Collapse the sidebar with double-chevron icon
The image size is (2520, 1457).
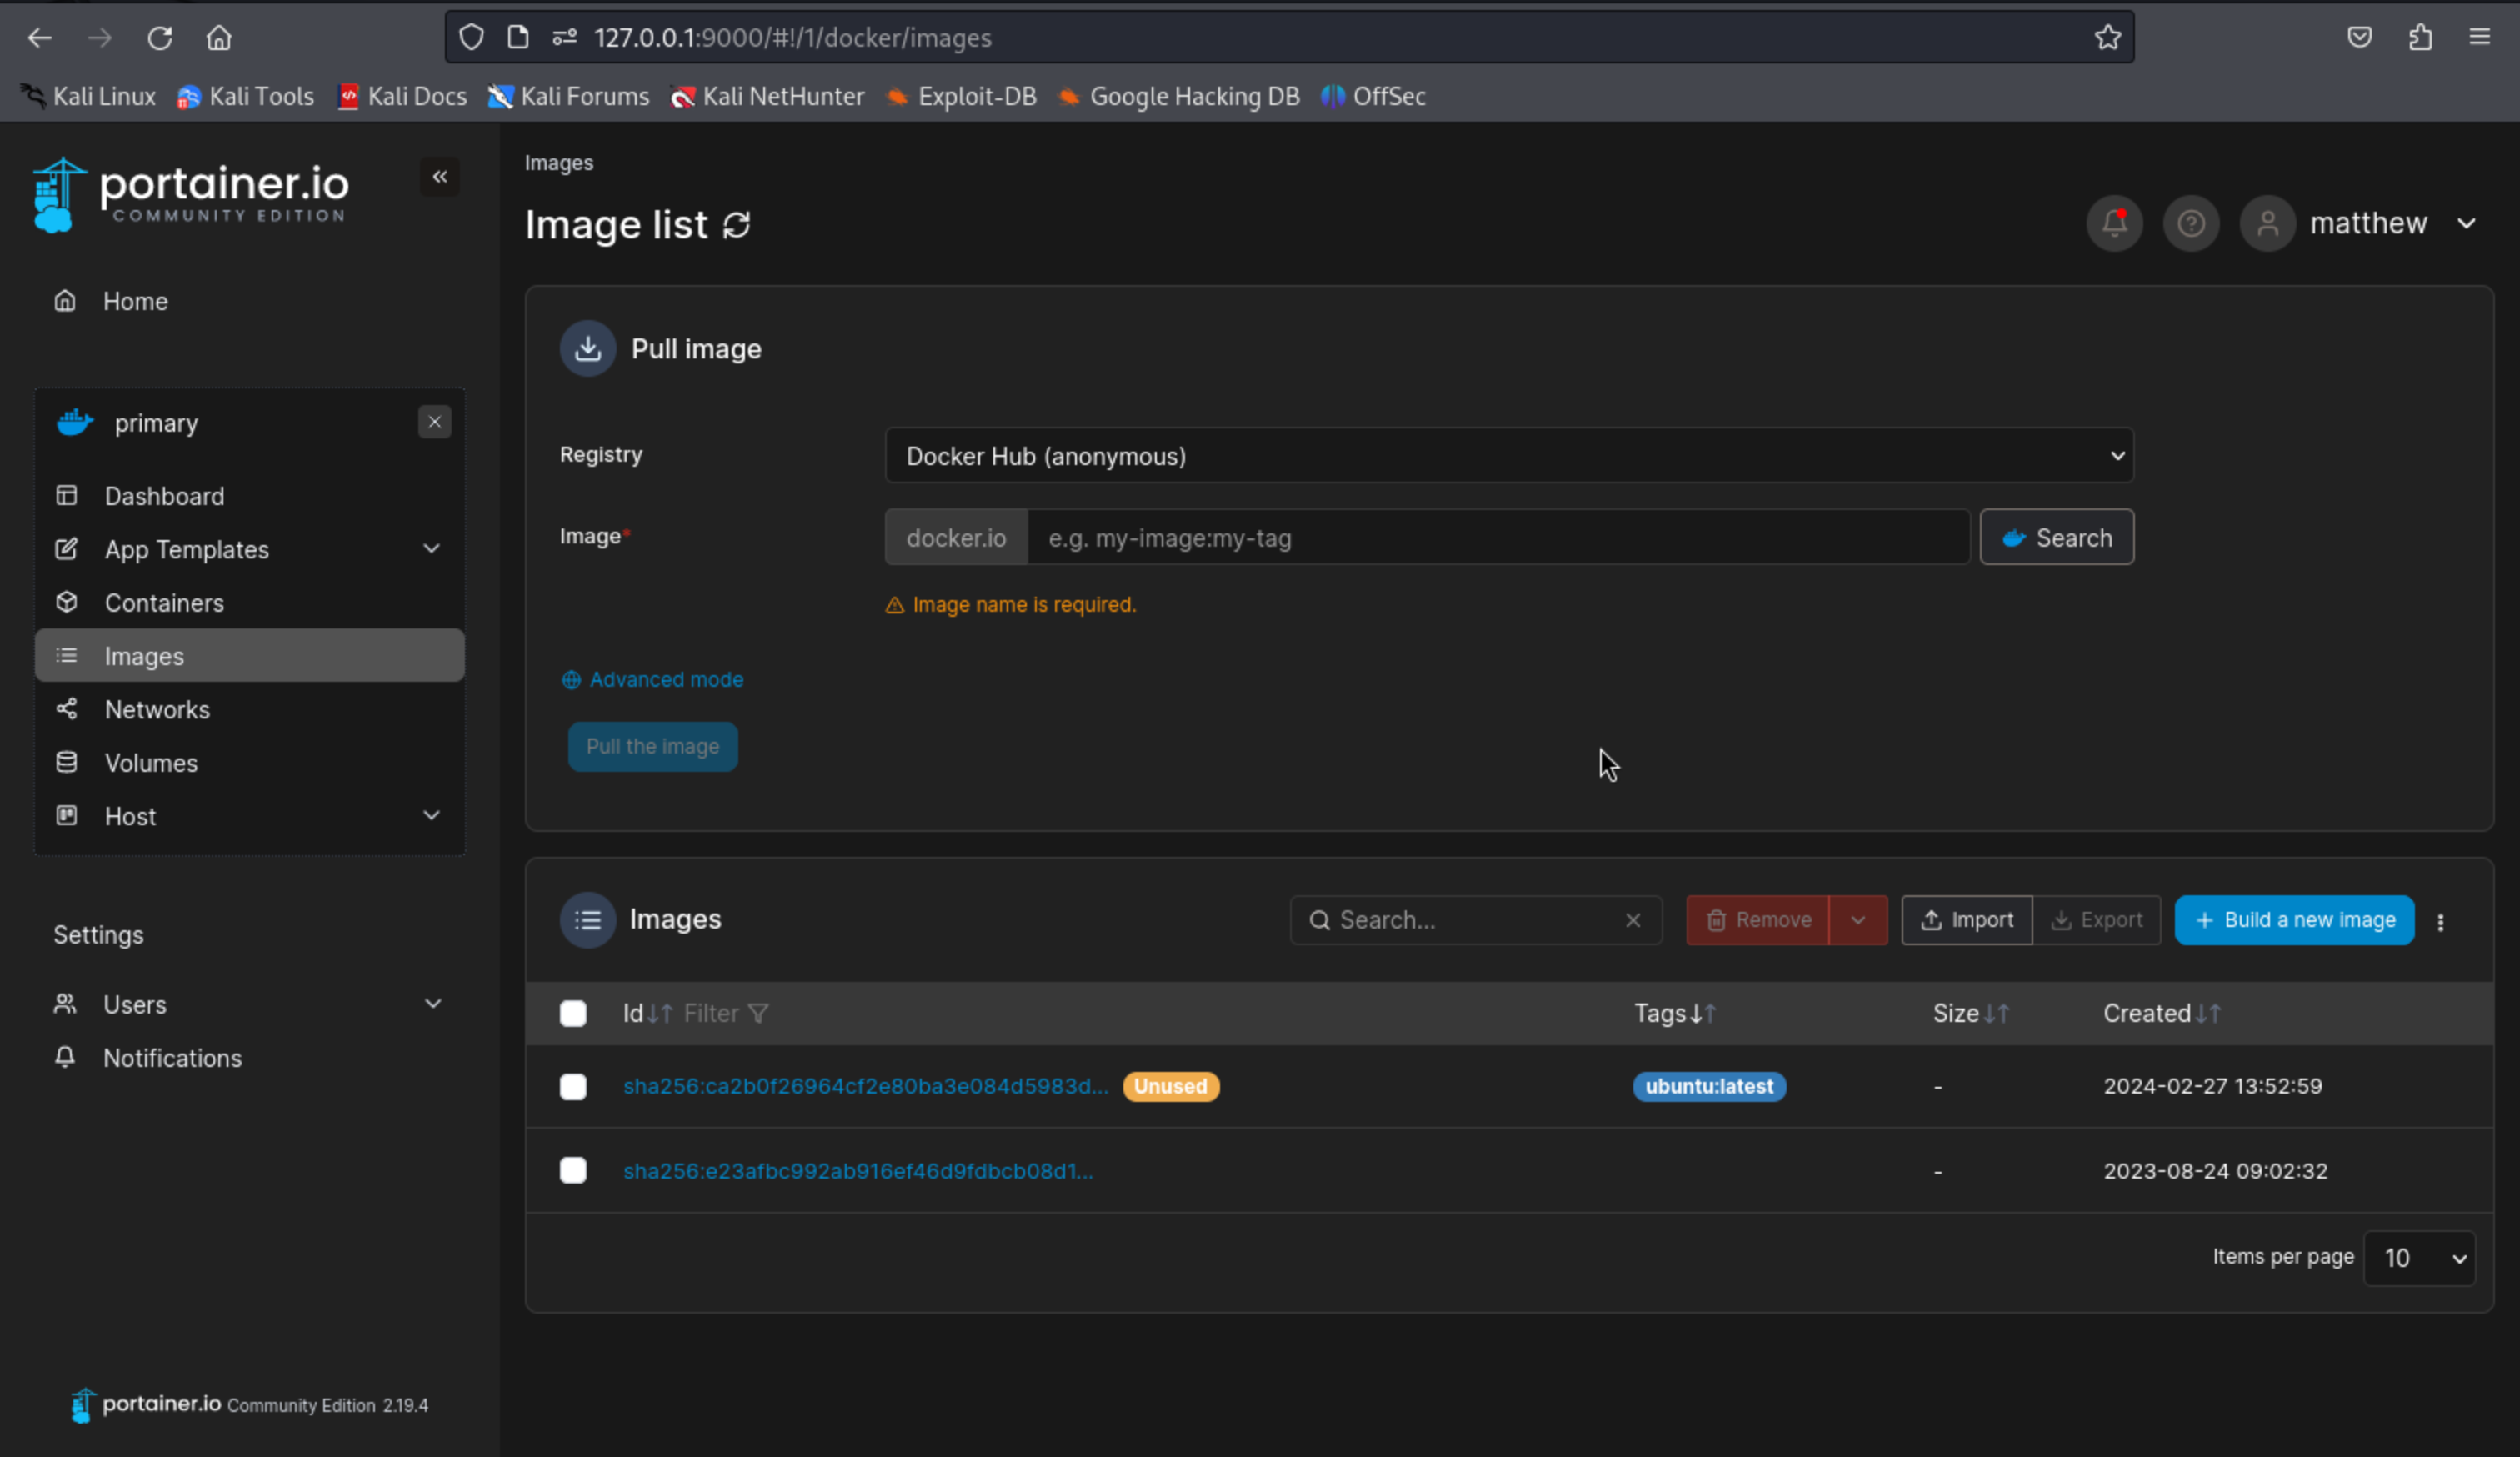point(439,177)
